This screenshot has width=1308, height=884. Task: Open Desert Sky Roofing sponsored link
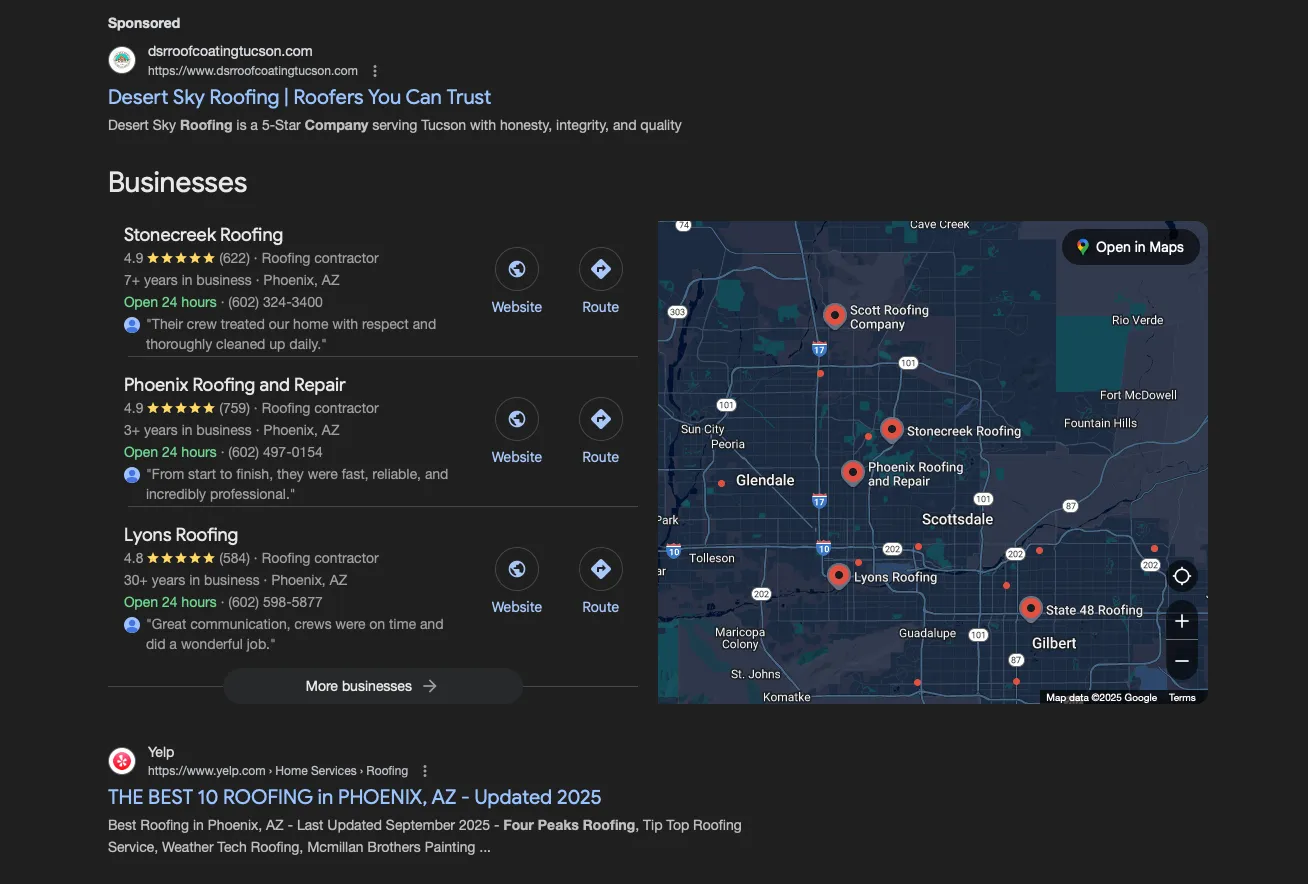[300, 97]
